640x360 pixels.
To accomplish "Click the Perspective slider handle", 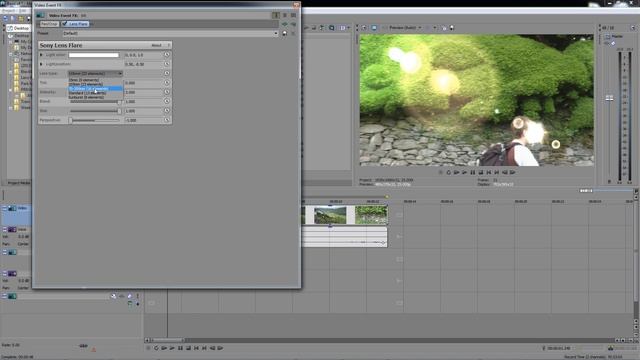I will click(x=71, y=120).
